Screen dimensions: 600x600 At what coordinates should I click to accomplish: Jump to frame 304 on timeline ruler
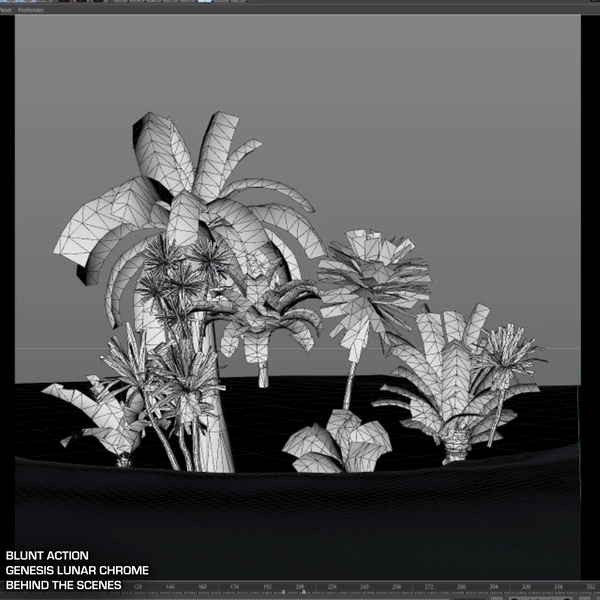(x=494, y=586)
